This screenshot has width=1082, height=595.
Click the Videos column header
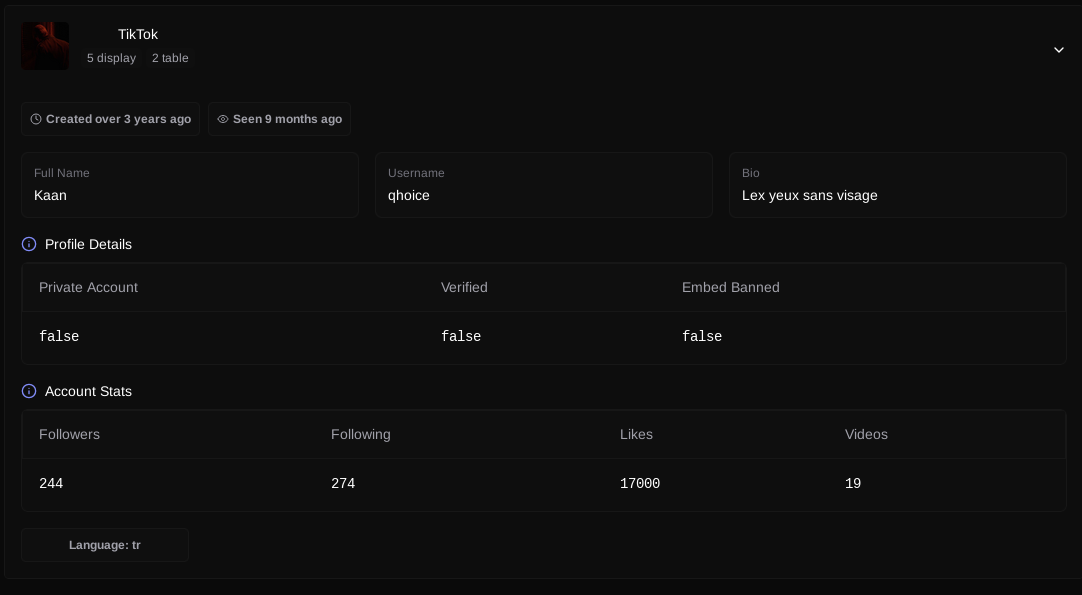click(866, 434)
